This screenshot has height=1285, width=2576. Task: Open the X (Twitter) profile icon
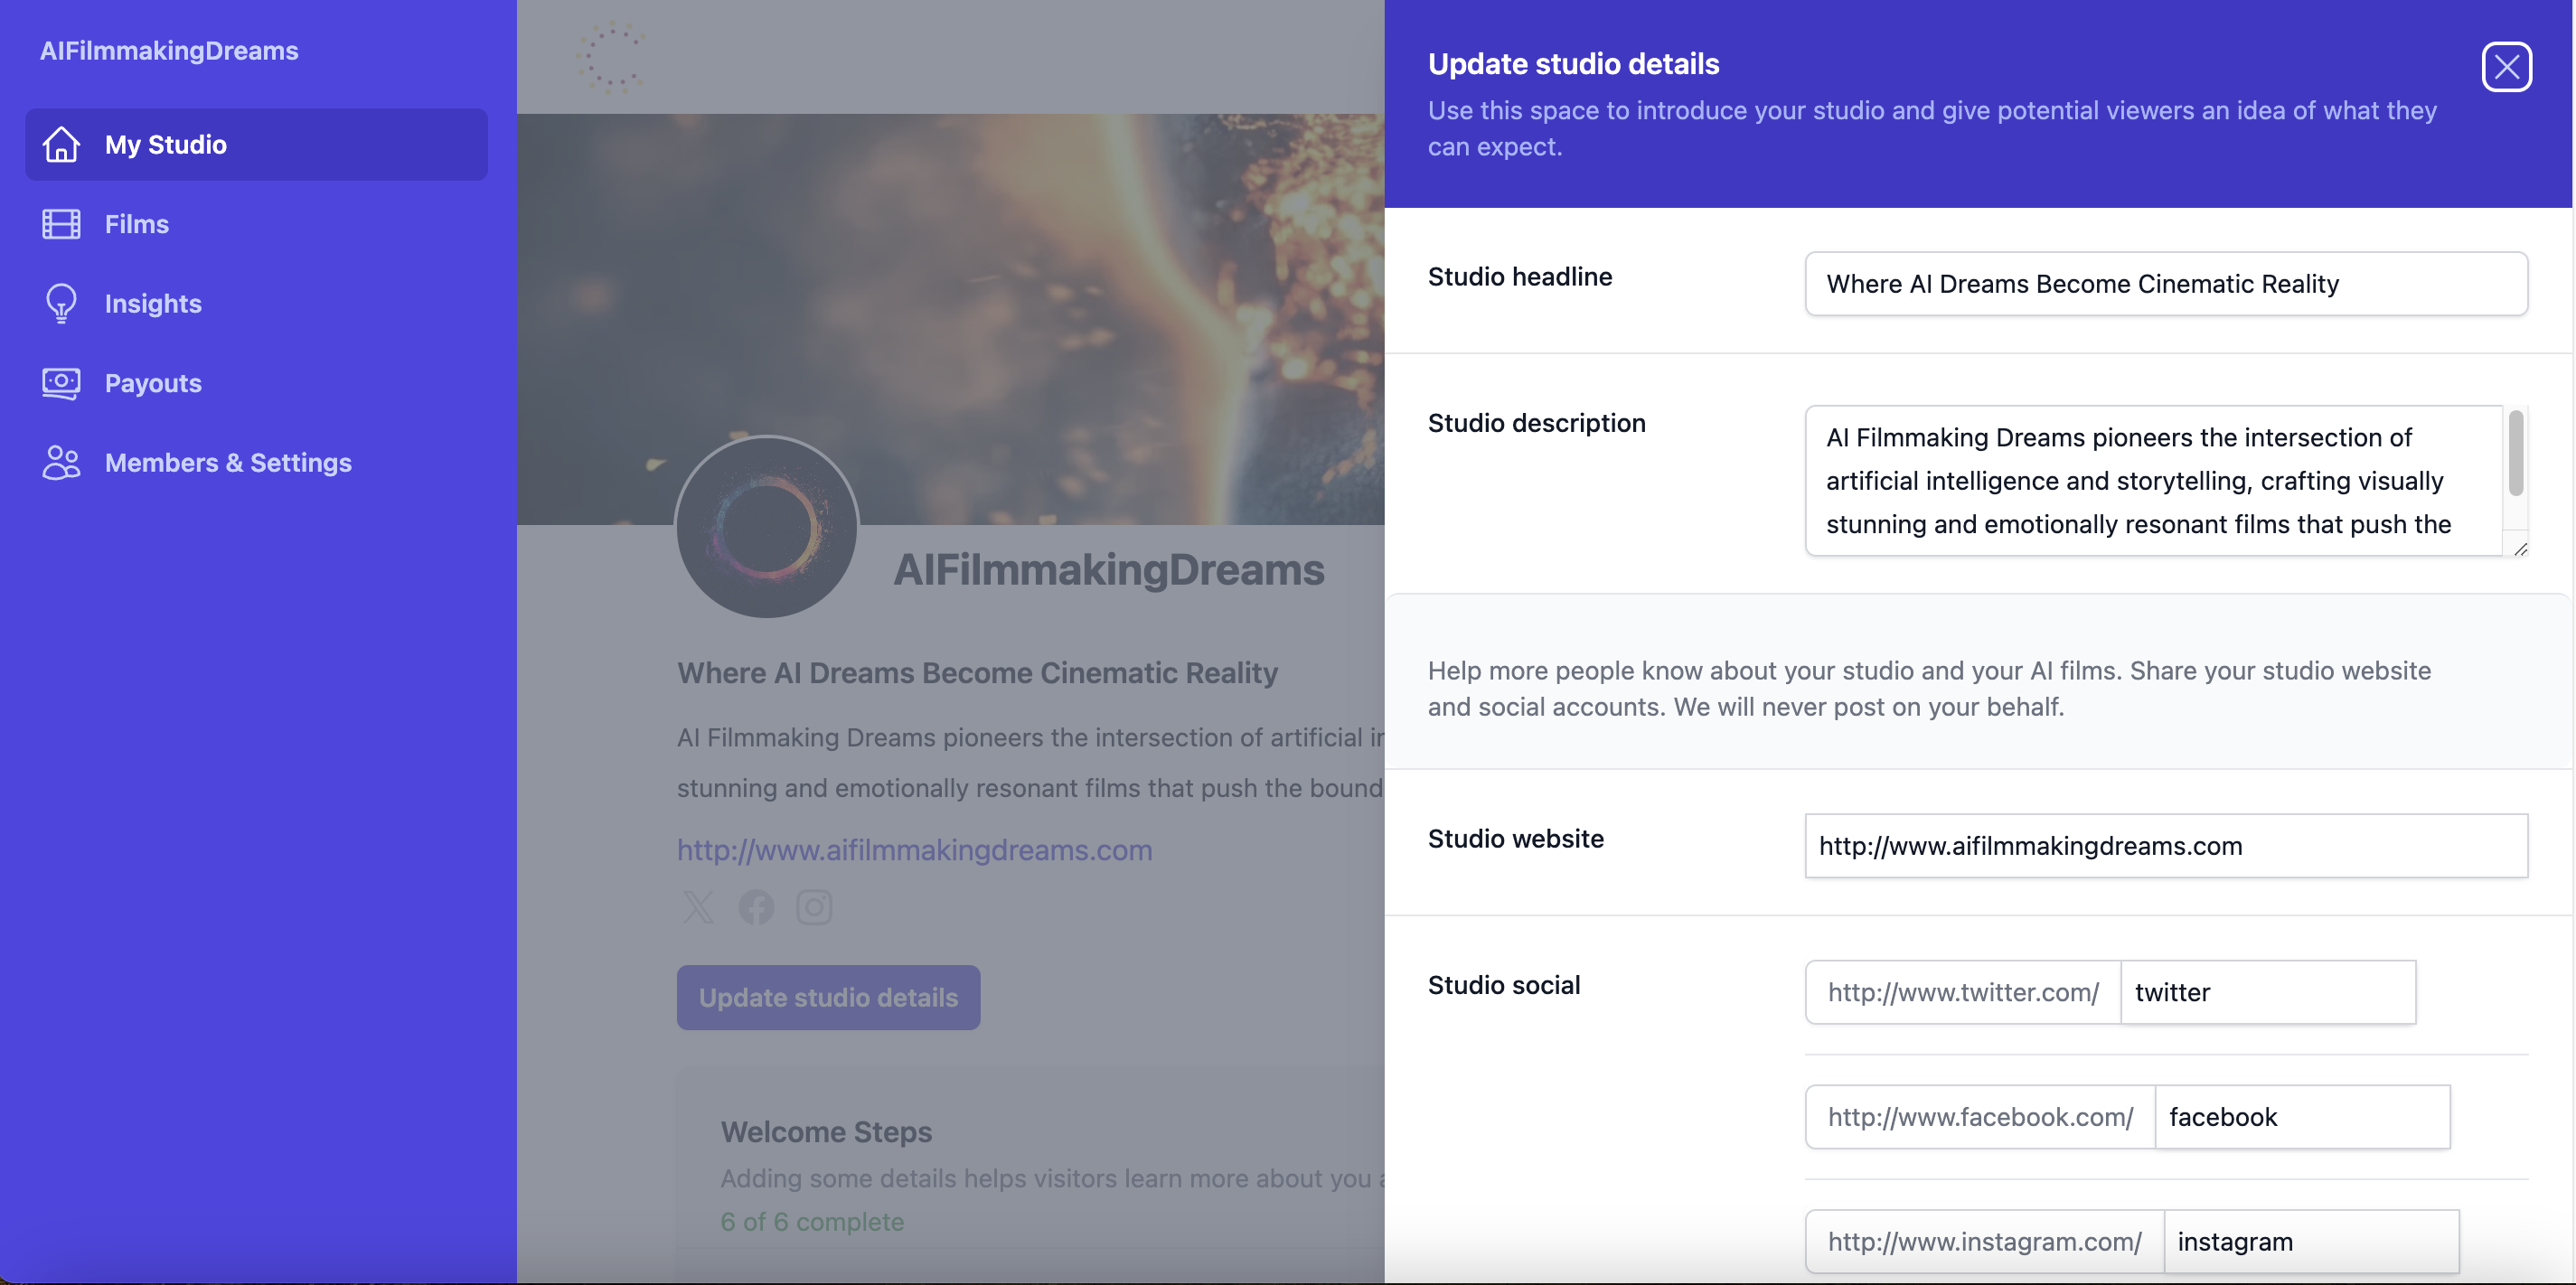pyautogui.click(x=698, y=907)
